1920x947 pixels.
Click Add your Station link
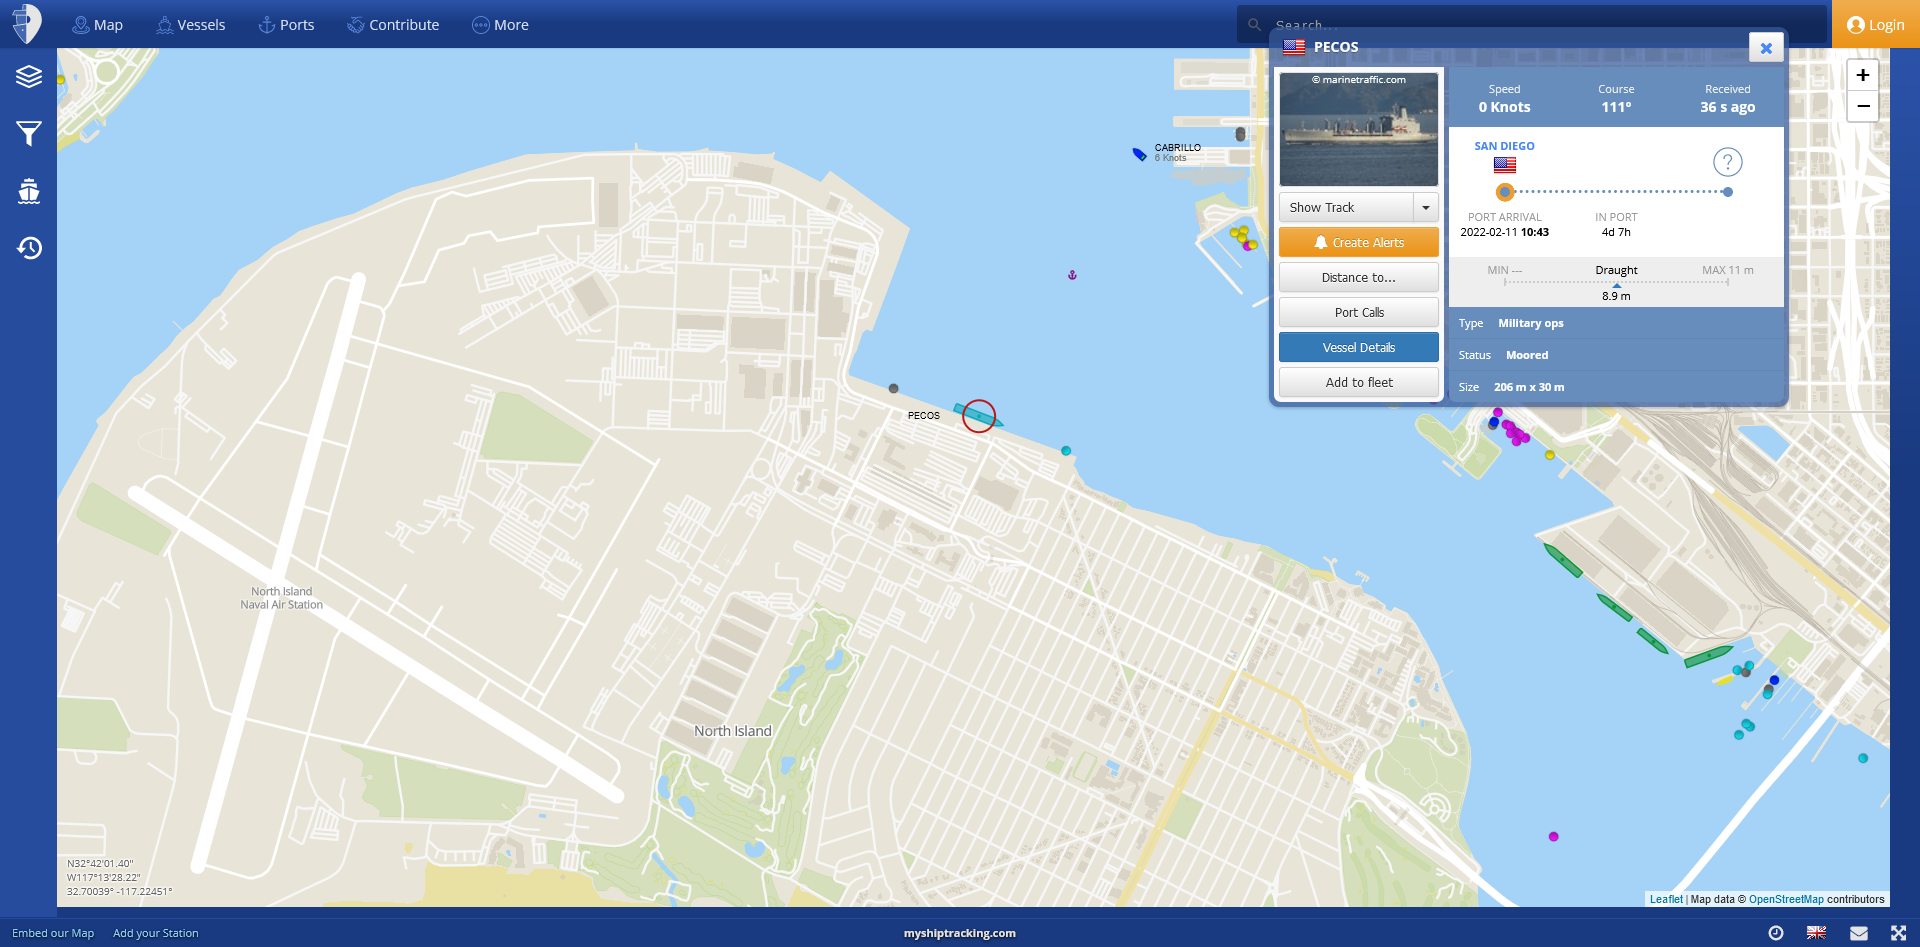click(156, 933)
